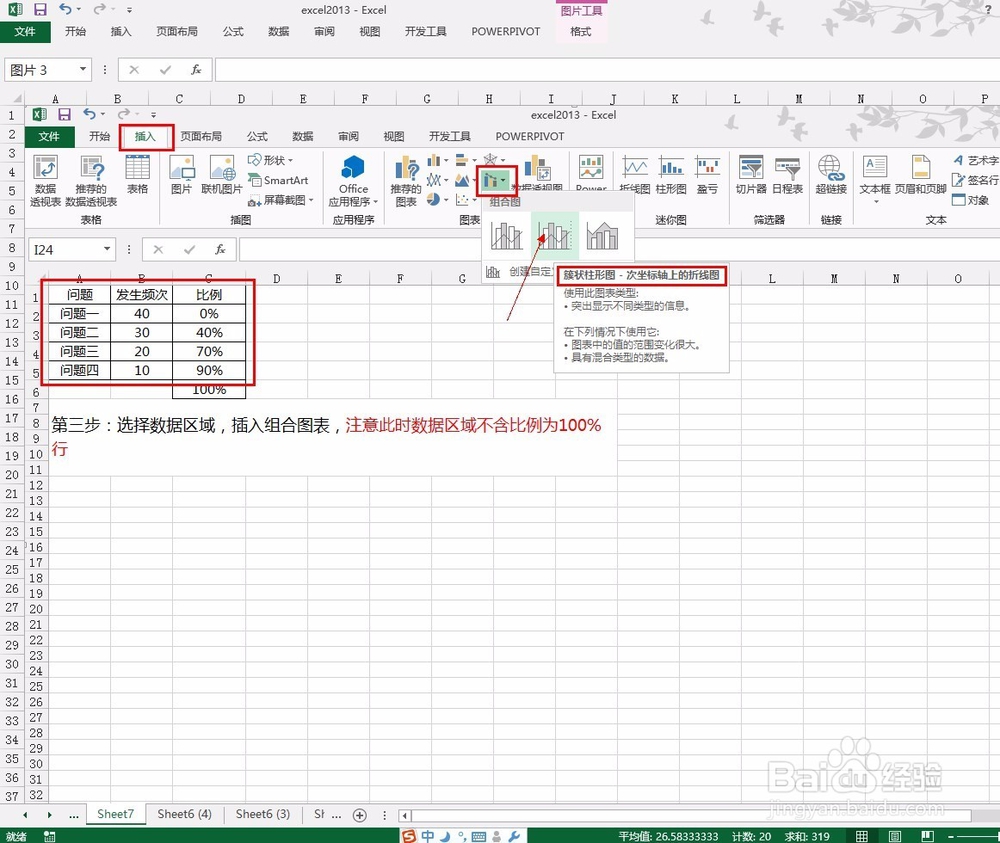Click the table cell reading 问题三

(80, 351)
